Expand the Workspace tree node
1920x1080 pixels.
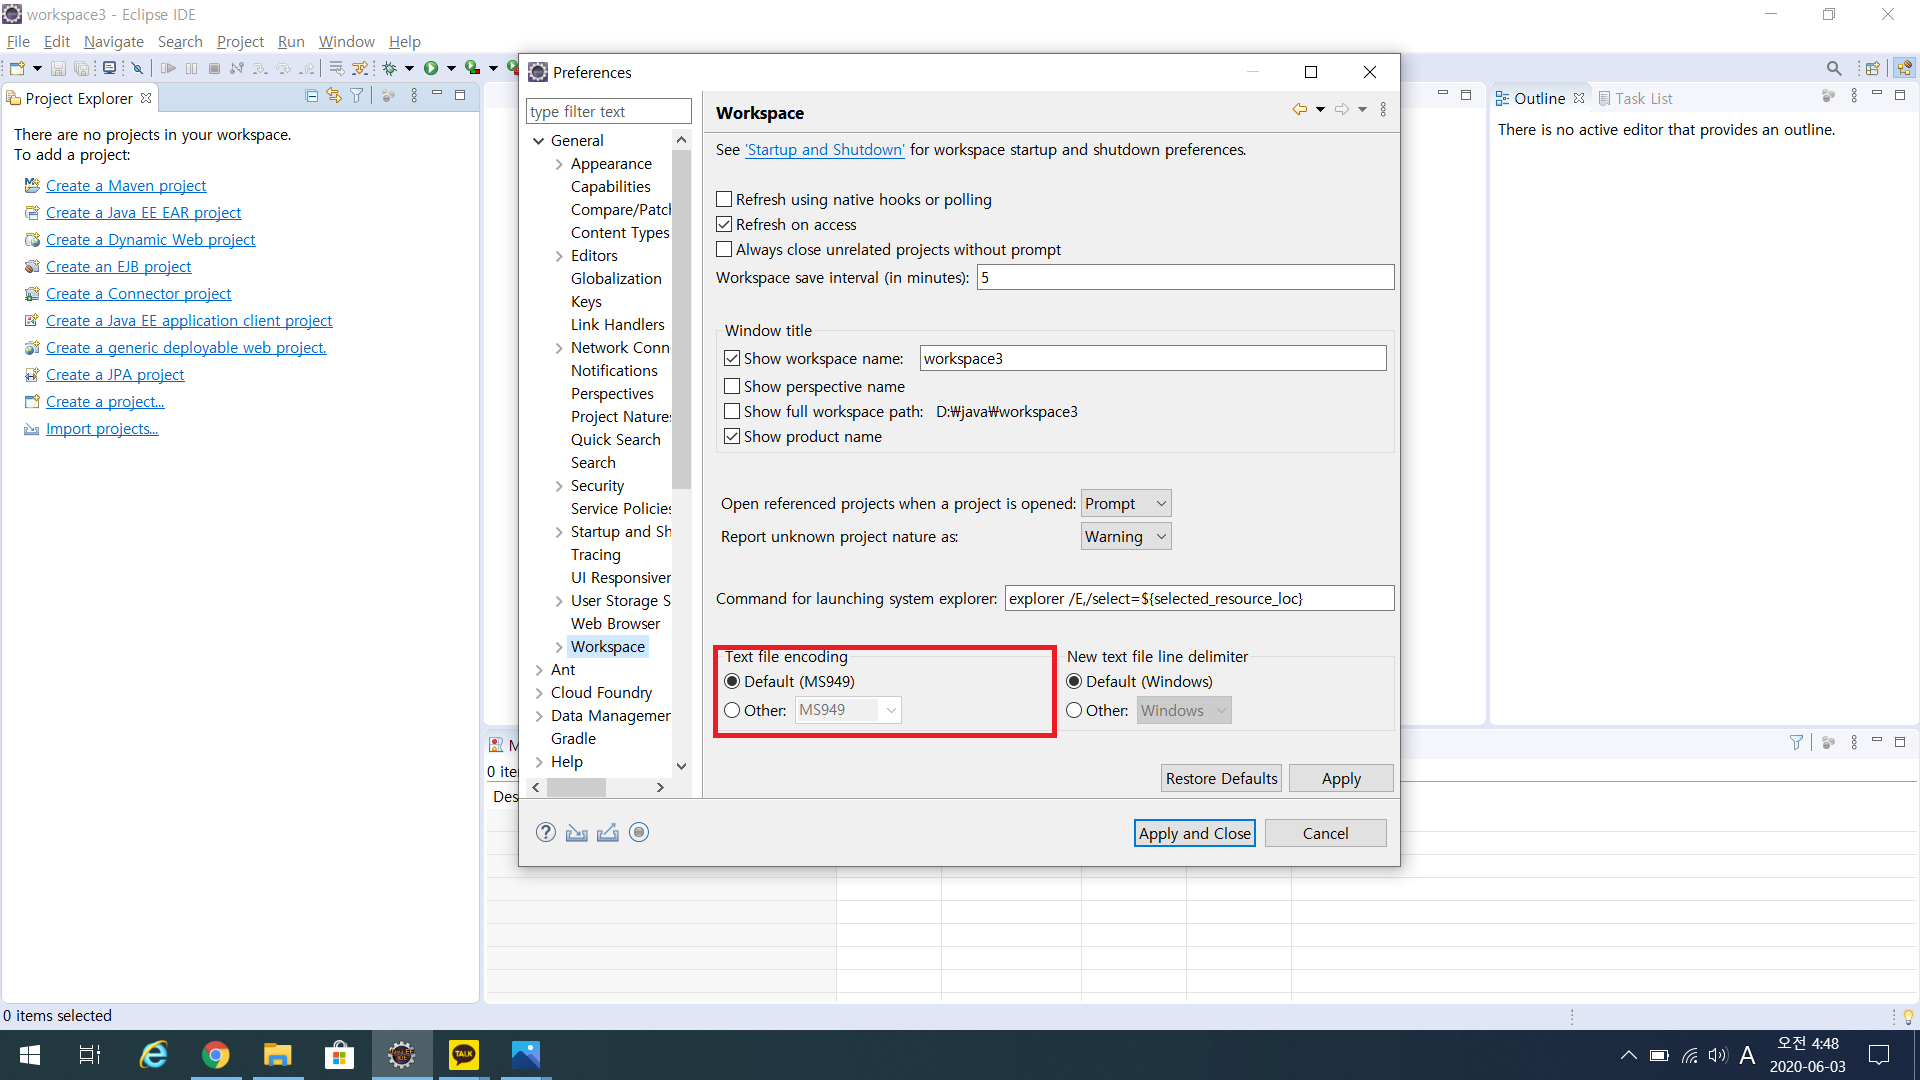(559, 647)
